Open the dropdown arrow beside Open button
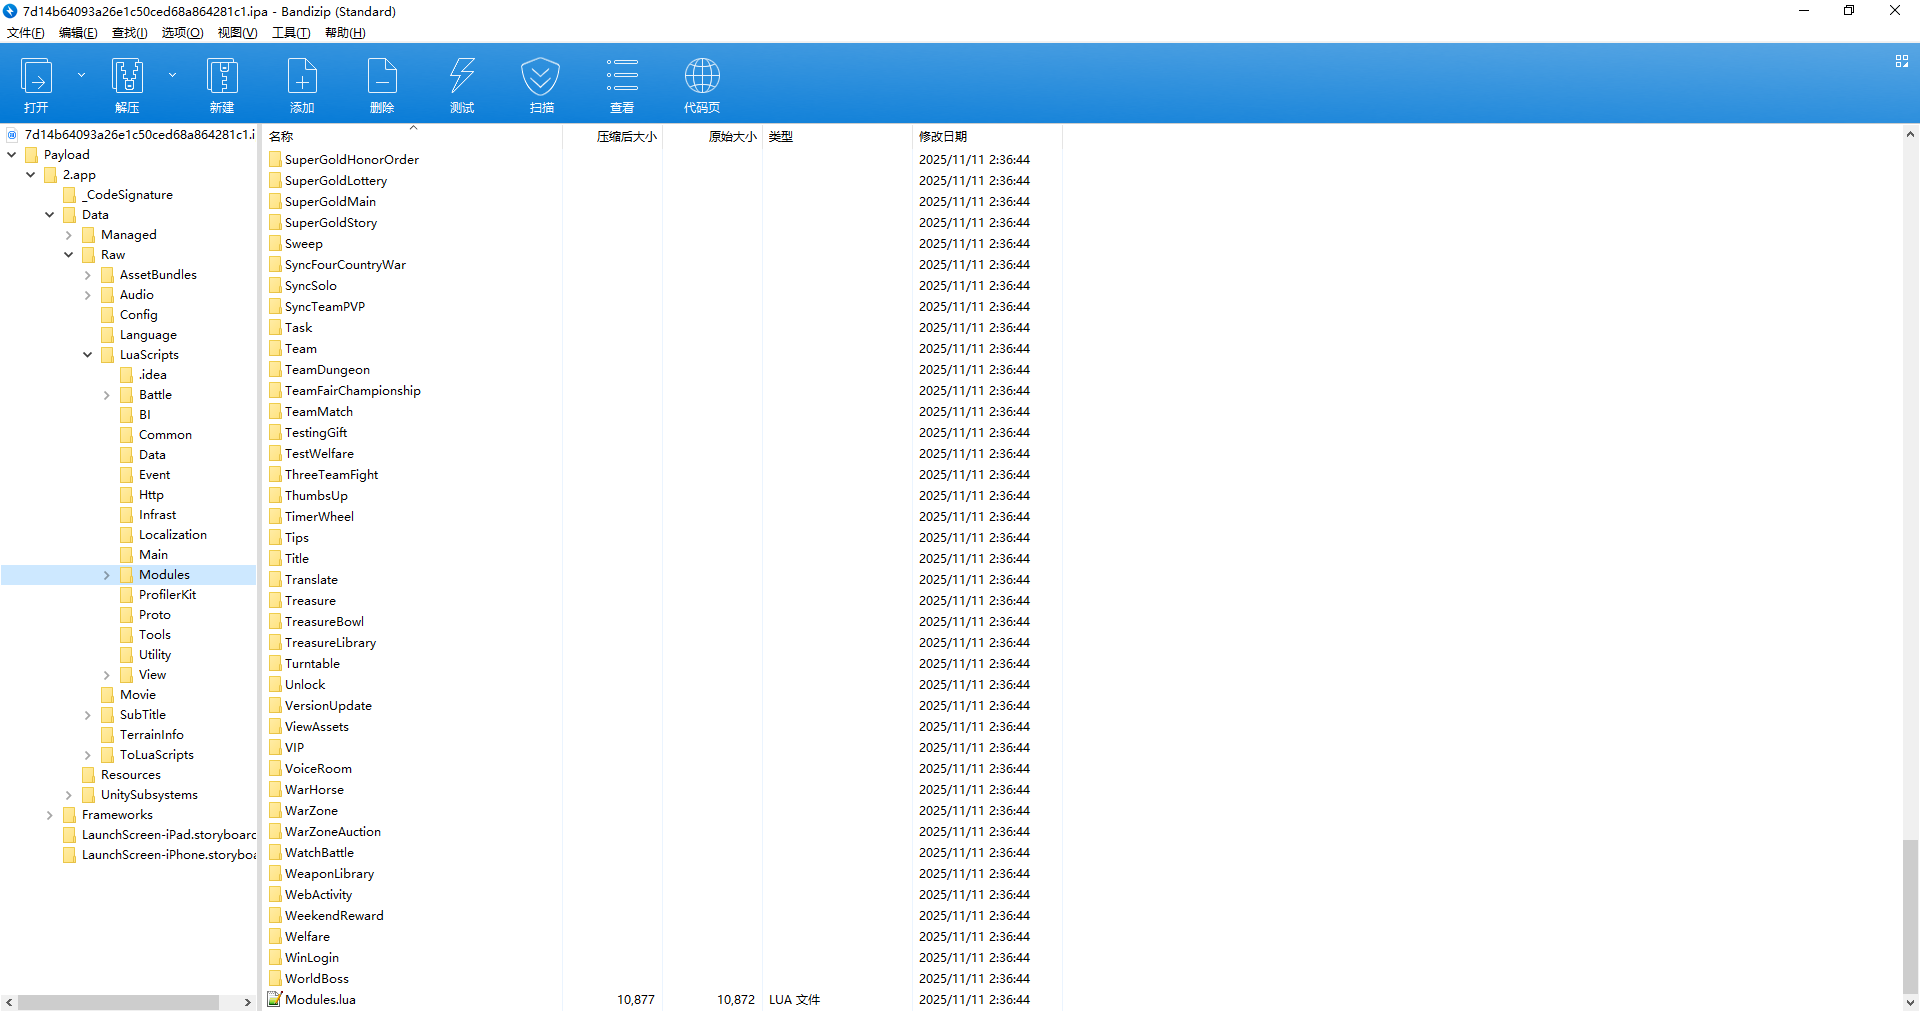Screen dimensions: 1920x1011 pyautogui.click(x=81, y=75)
